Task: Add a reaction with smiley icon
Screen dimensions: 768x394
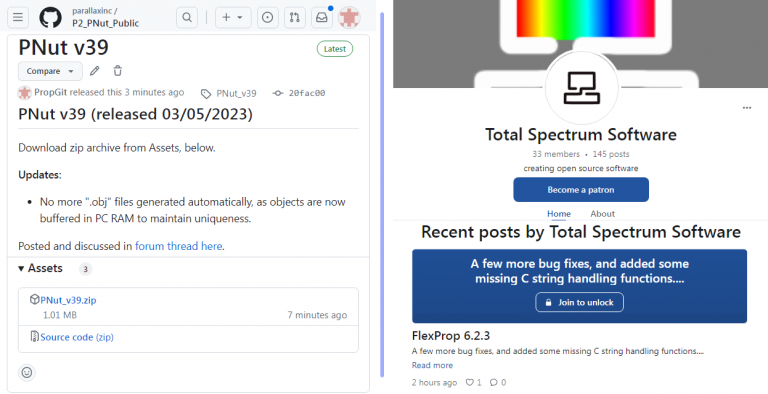Action: pos(27,373)
